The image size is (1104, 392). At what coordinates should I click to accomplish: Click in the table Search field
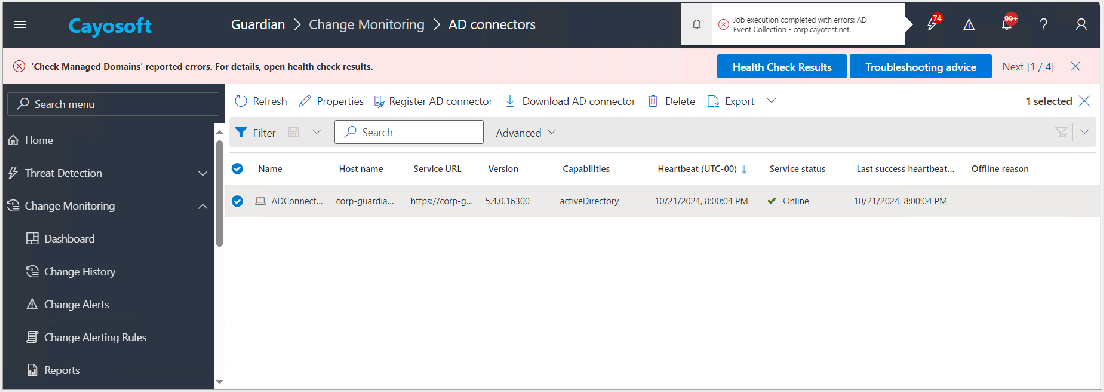[x=409, y=132]
